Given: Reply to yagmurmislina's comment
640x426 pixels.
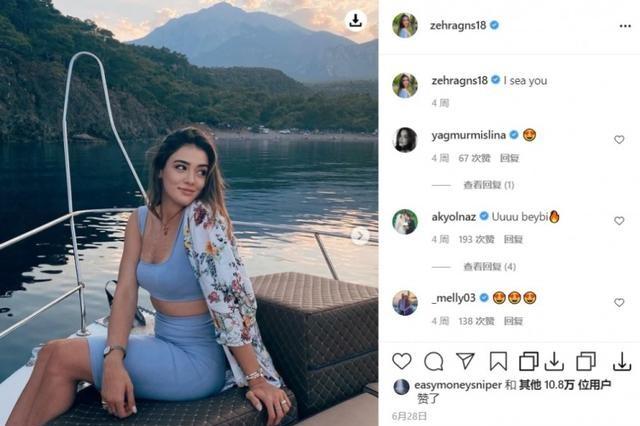Looking at the screenshot, I should pos(509,158).
